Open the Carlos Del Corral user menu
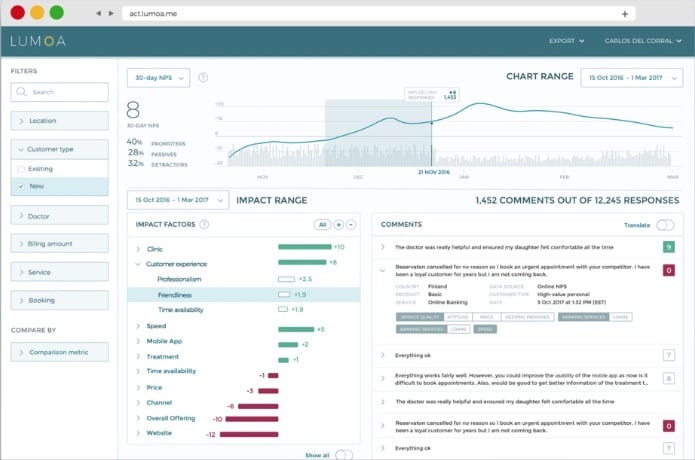The image size is (695, 460). 643,41
